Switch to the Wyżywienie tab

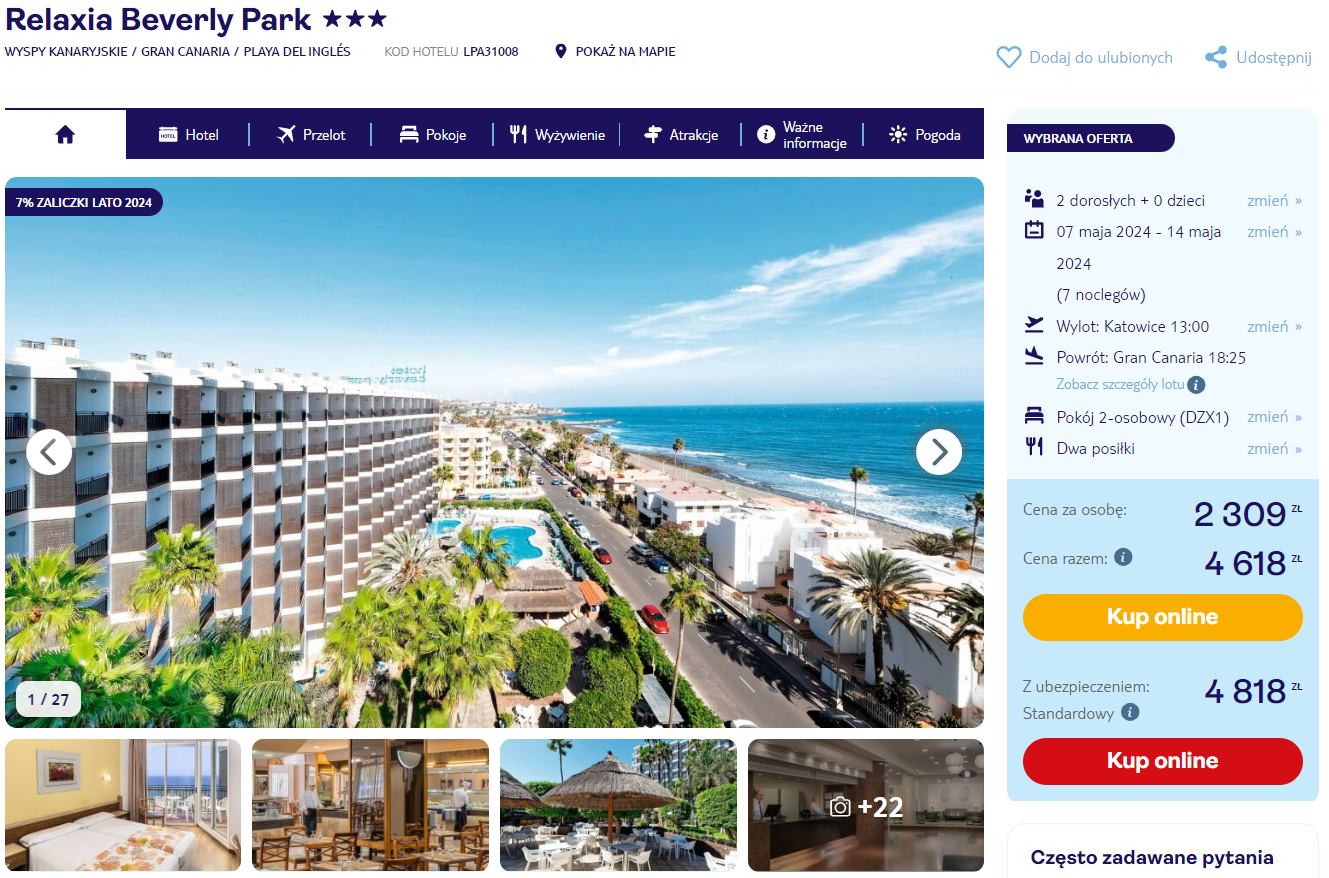tap(556, 135)
